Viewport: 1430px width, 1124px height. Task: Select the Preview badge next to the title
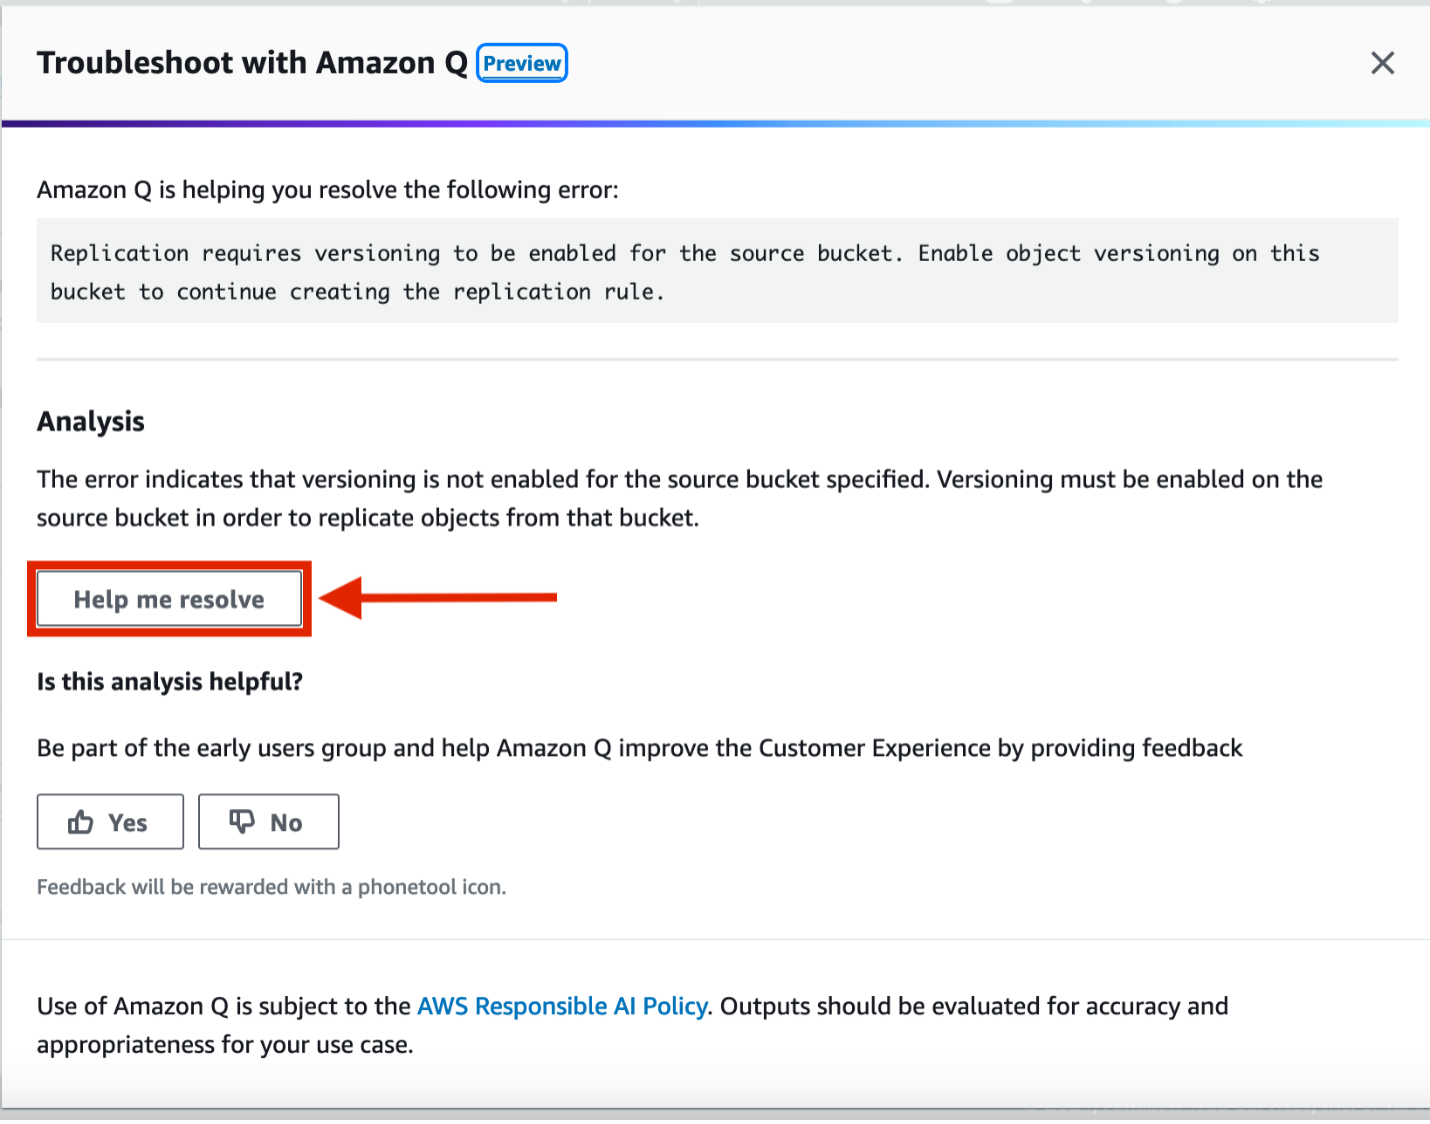(521, 63)
